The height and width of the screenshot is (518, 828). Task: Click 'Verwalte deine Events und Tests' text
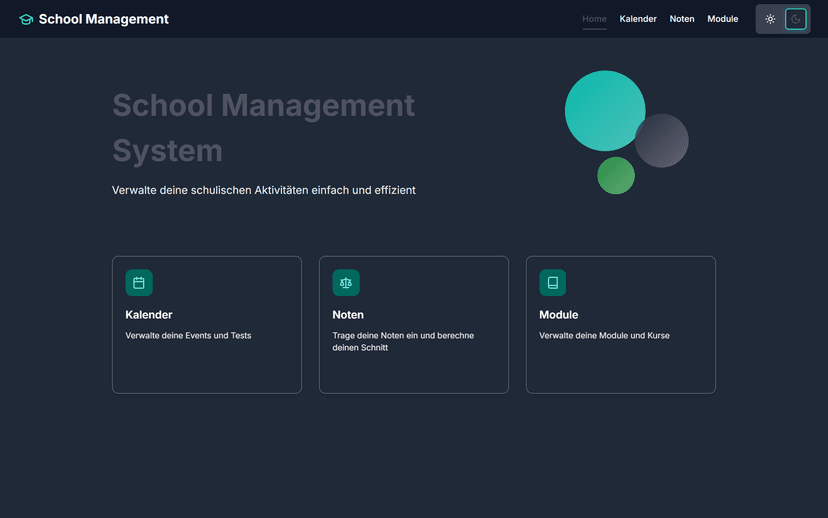188,335
